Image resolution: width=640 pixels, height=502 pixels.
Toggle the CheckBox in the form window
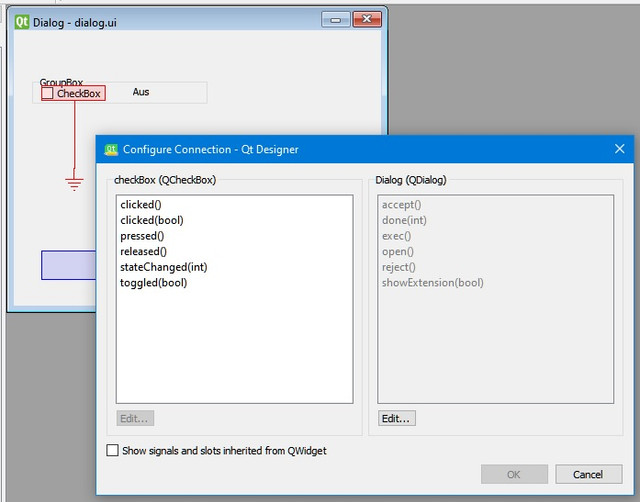click(73, 93)
